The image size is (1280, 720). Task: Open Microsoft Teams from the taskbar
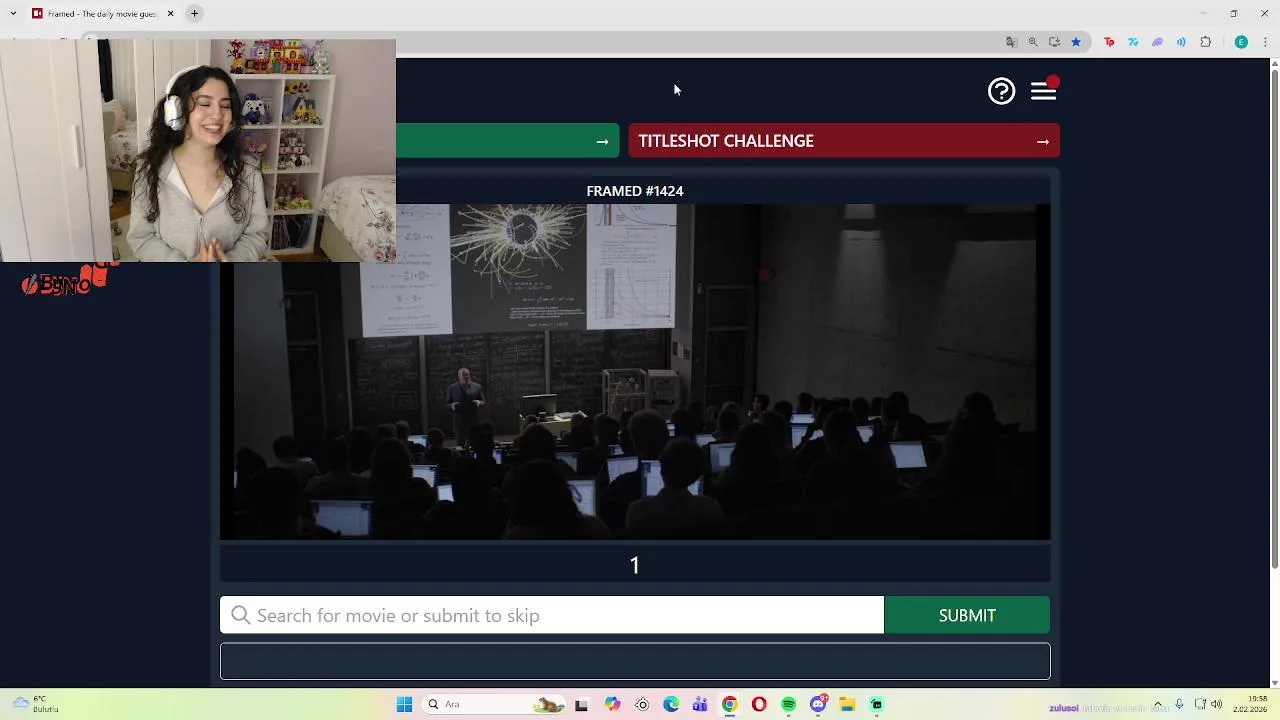pyautogui.click(x=700, y=705)
